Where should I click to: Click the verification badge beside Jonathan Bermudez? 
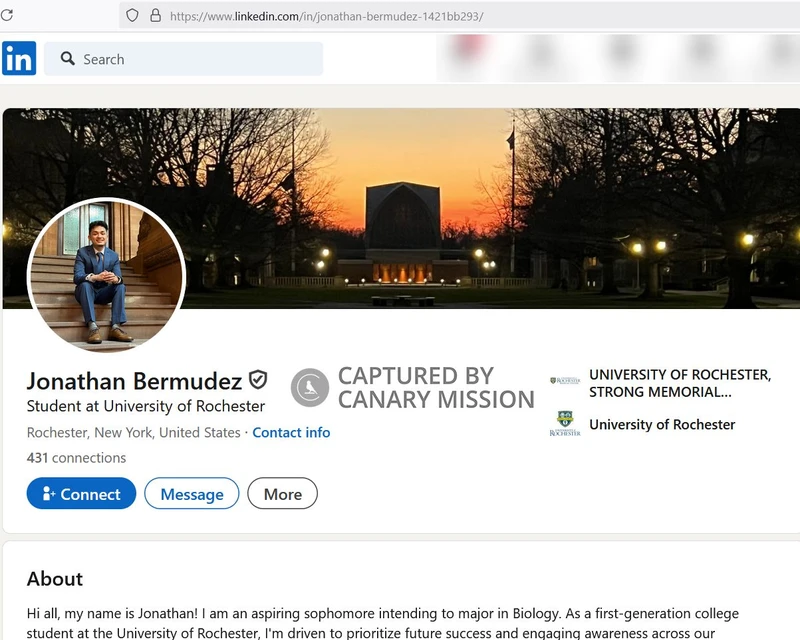point(258,380)
